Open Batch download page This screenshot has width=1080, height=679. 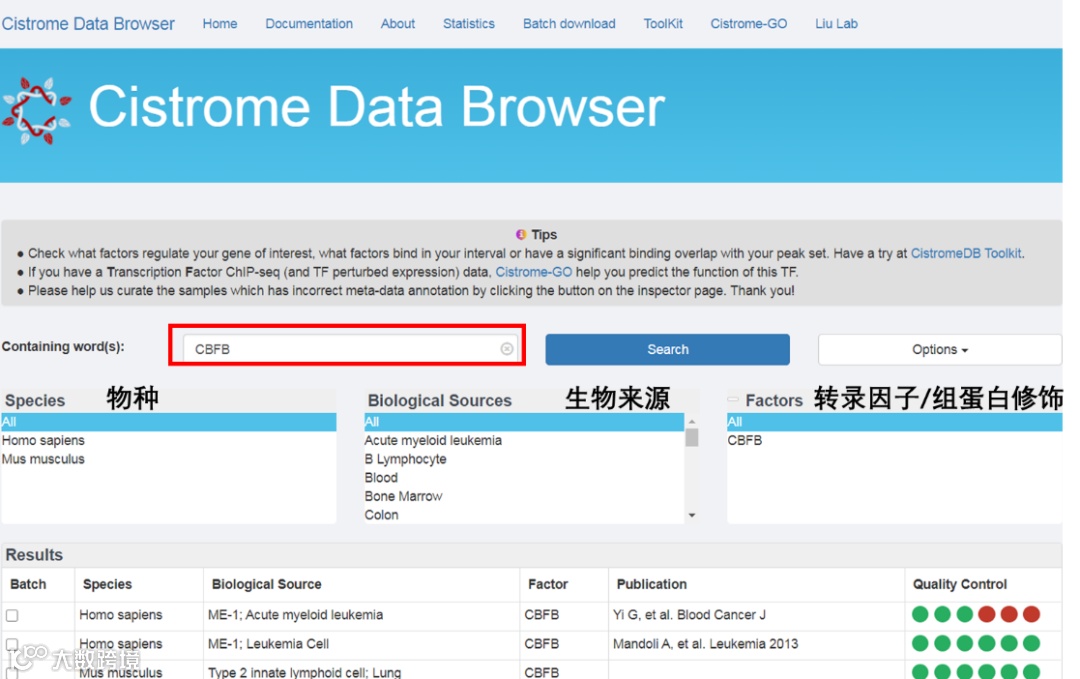(569, 23)
